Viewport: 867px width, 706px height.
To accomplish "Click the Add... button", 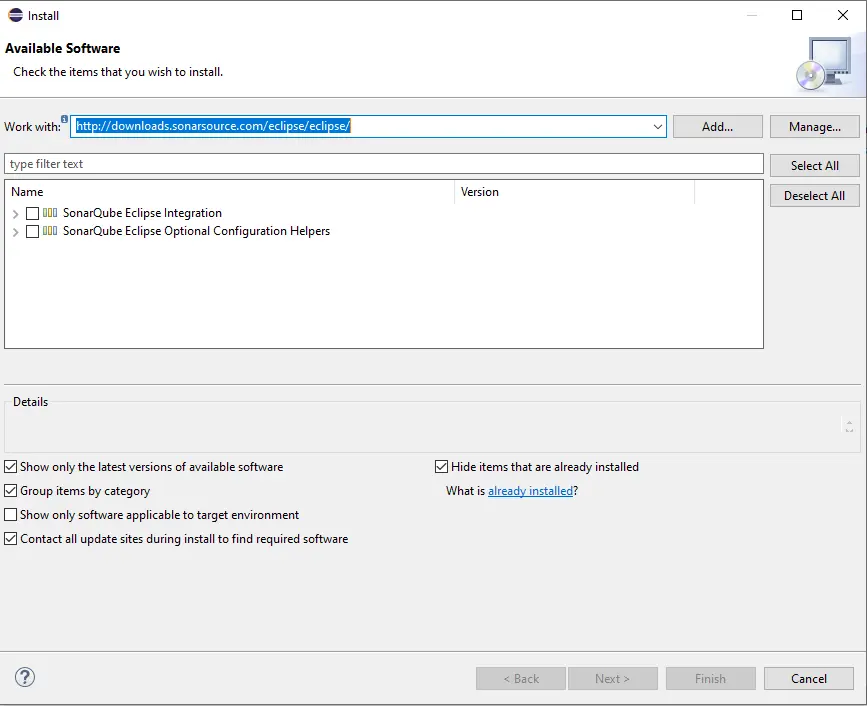I will [718, 127].
